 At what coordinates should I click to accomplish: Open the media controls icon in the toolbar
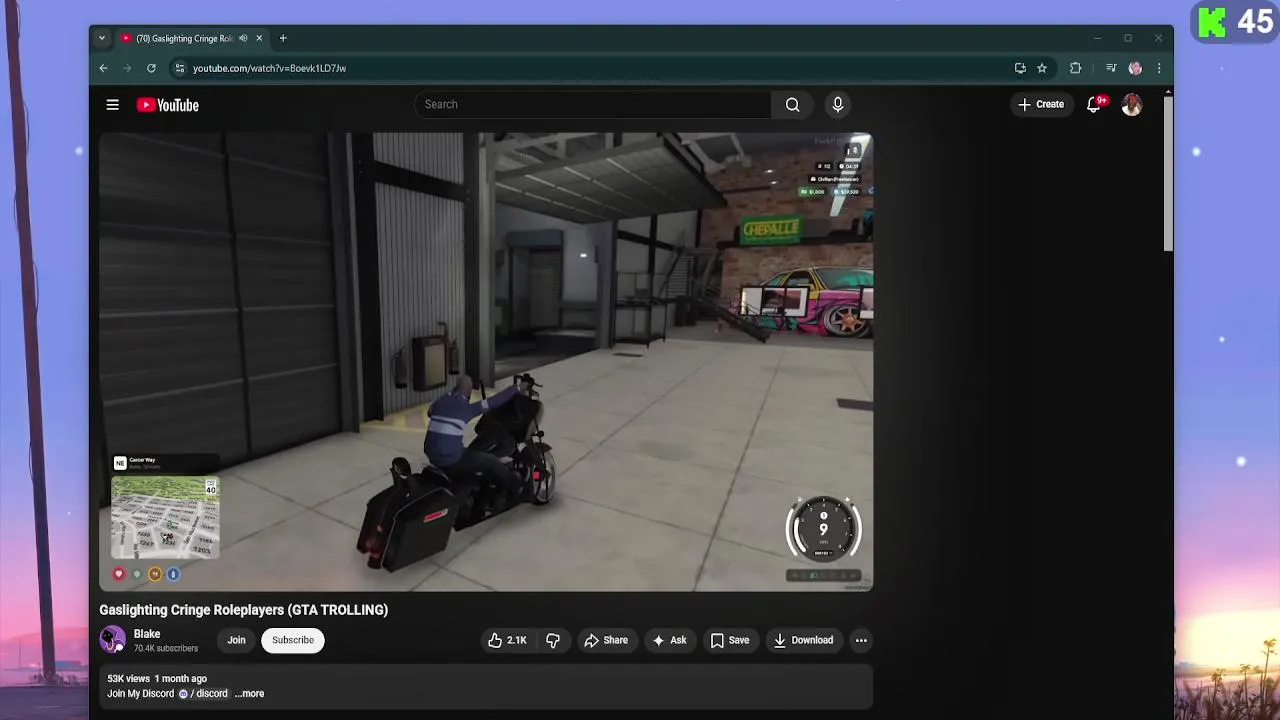point(1111,68)
